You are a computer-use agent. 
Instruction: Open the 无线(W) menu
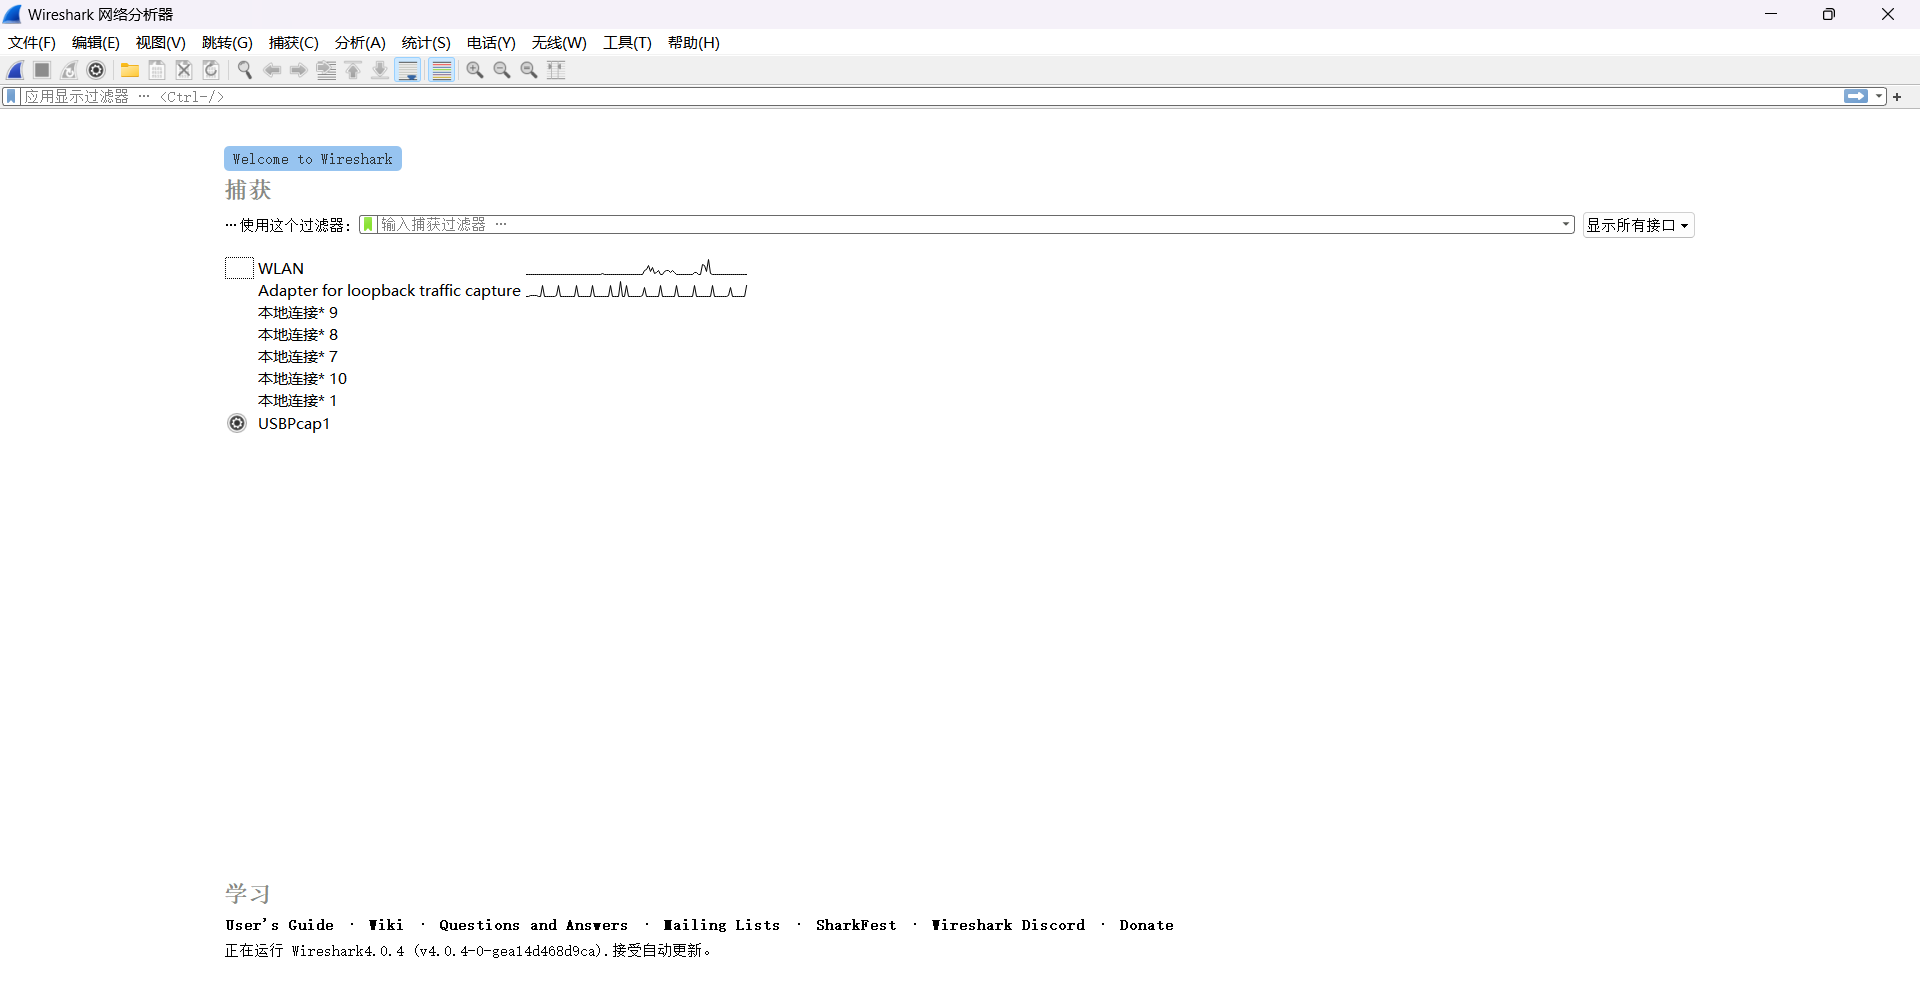(559, 43)
